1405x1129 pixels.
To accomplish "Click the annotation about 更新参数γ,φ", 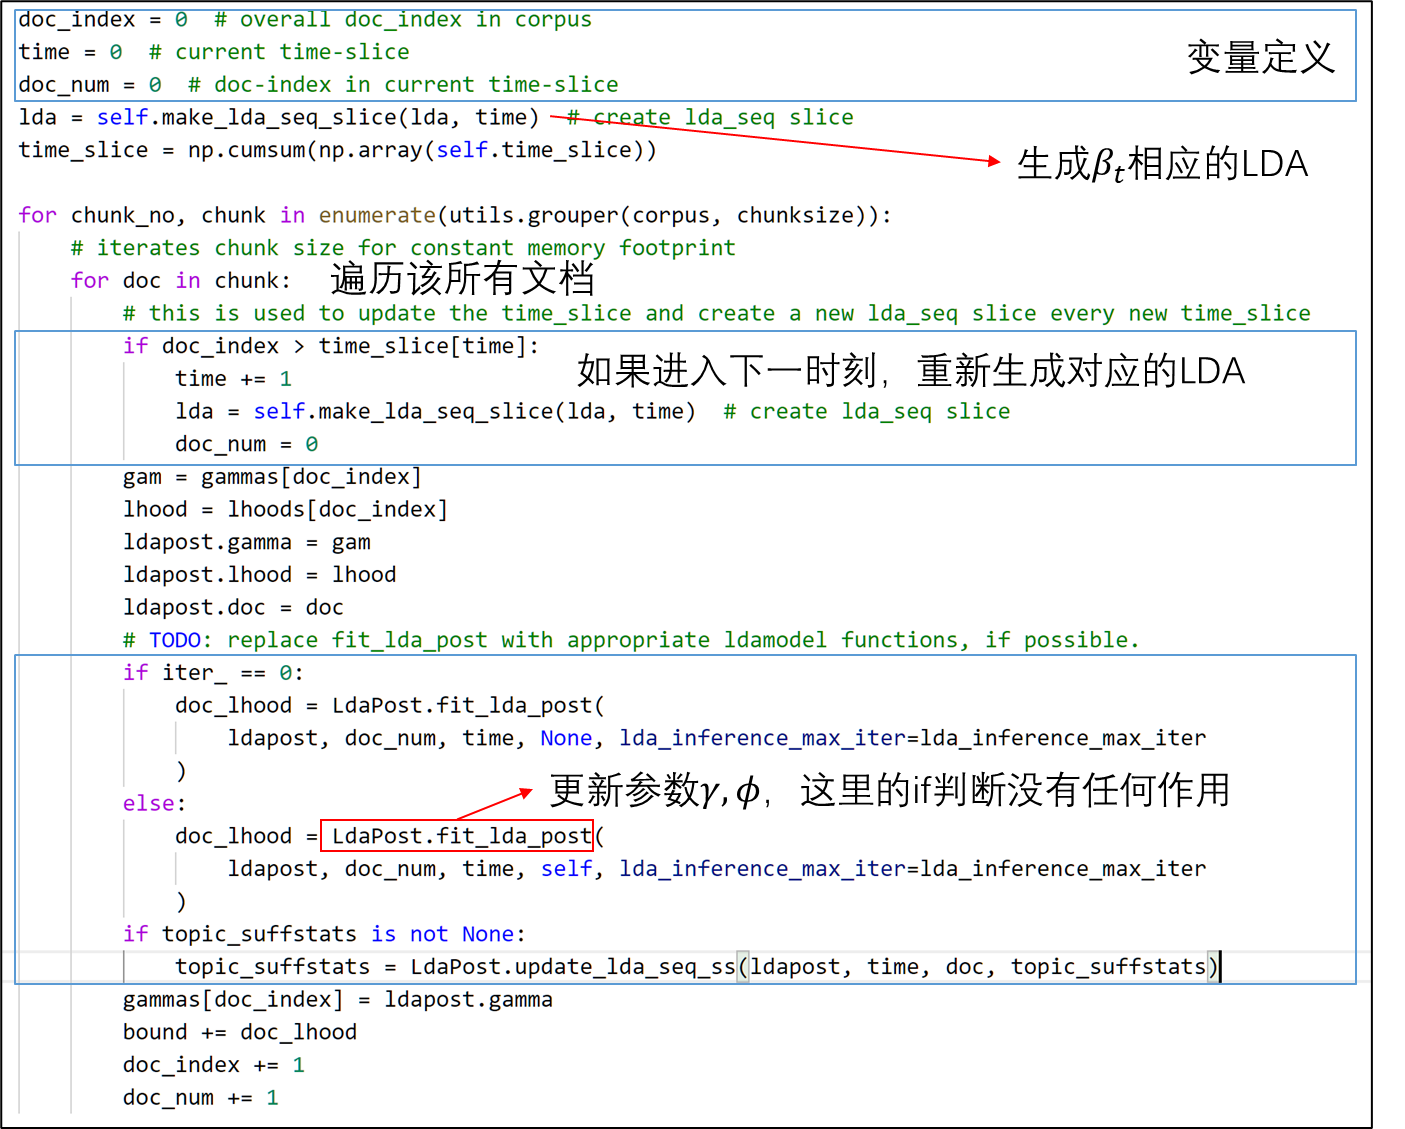I will tap(890, 790).
